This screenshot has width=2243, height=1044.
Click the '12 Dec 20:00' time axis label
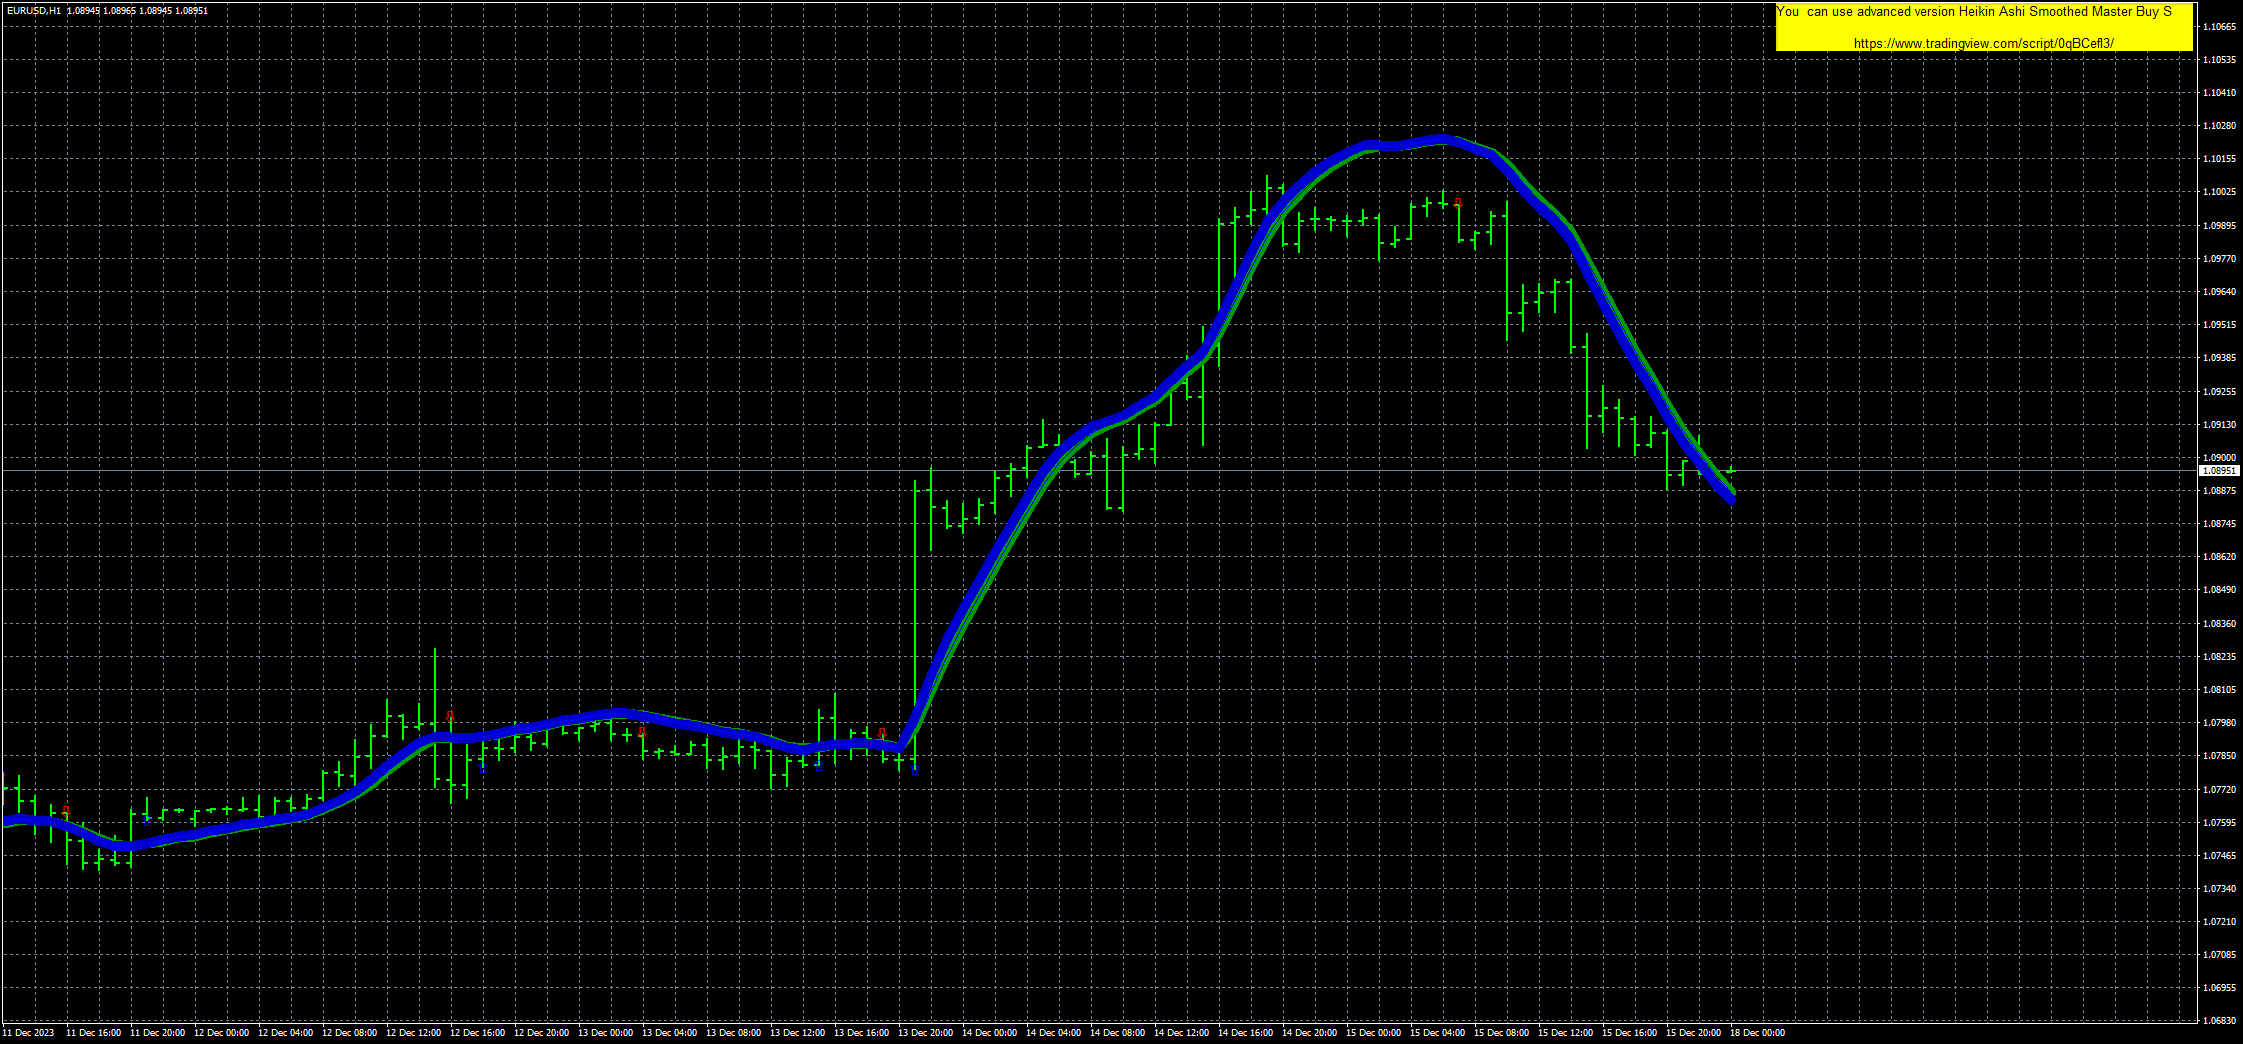tap(541, 1033)
